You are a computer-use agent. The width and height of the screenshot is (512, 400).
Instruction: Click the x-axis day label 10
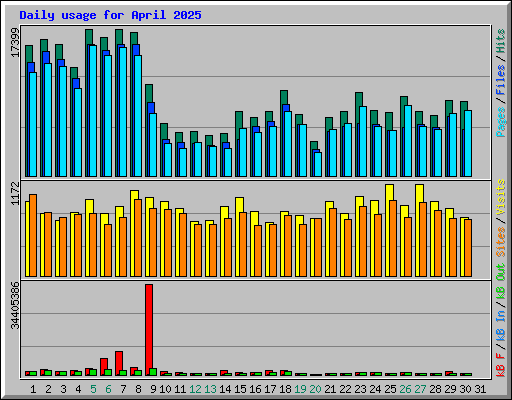click(165, 389)
